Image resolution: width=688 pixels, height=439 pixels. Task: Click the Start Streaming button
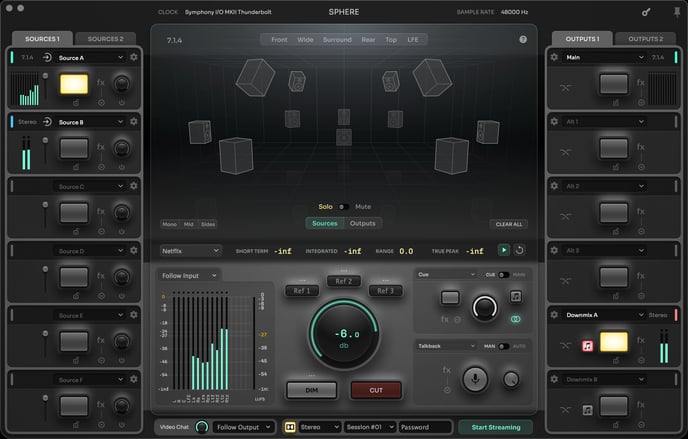coord(495,427)
